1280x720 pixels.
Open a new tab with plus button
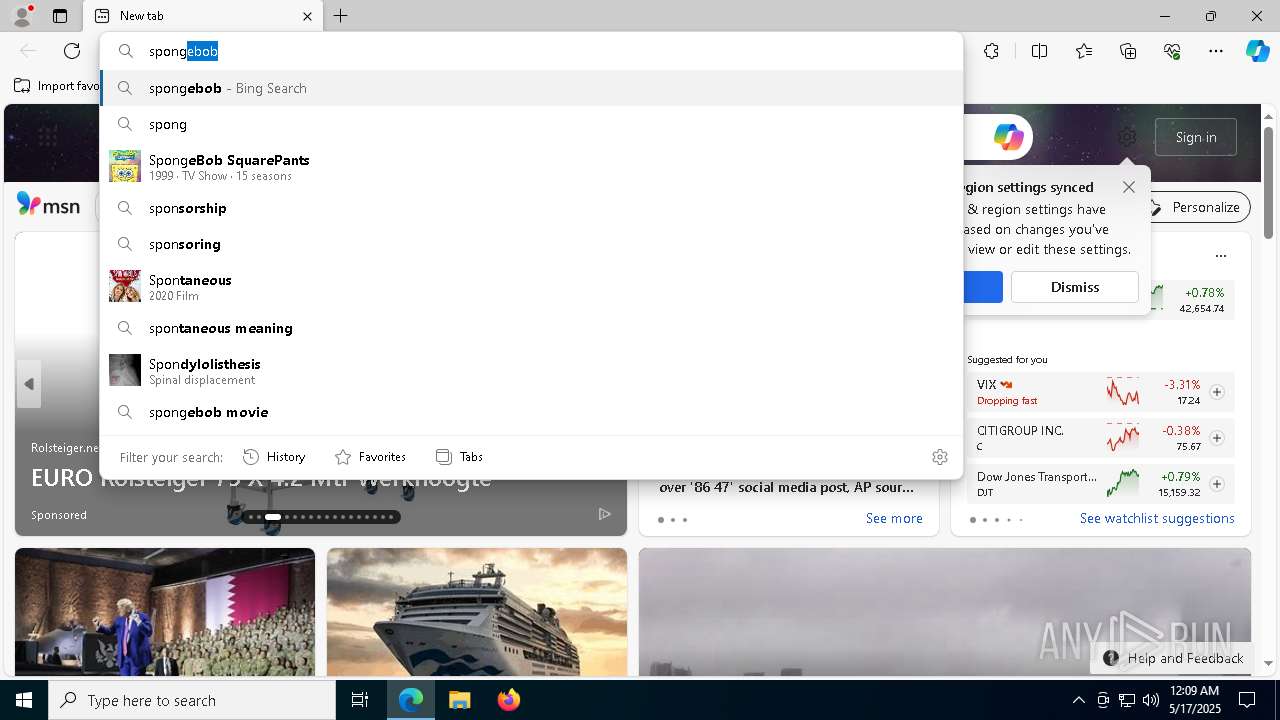coord(341,16)
